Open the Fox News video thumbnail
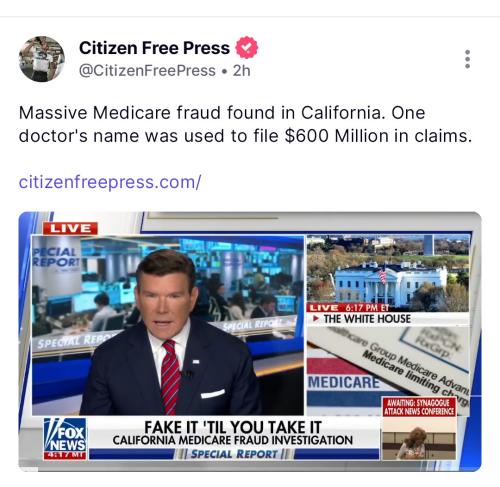This screenshot has height=487, width=500. tap(250, 341)
